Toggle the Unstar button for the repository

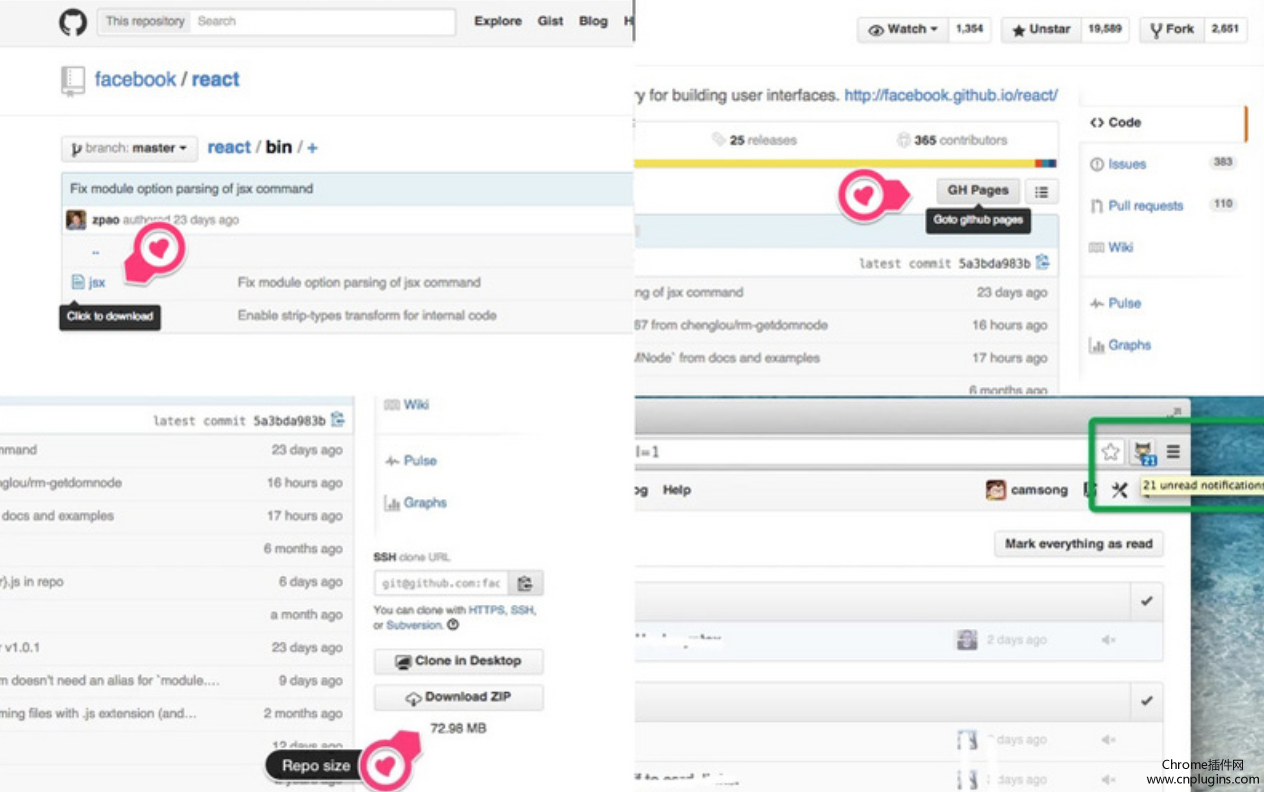point(1040,30)
